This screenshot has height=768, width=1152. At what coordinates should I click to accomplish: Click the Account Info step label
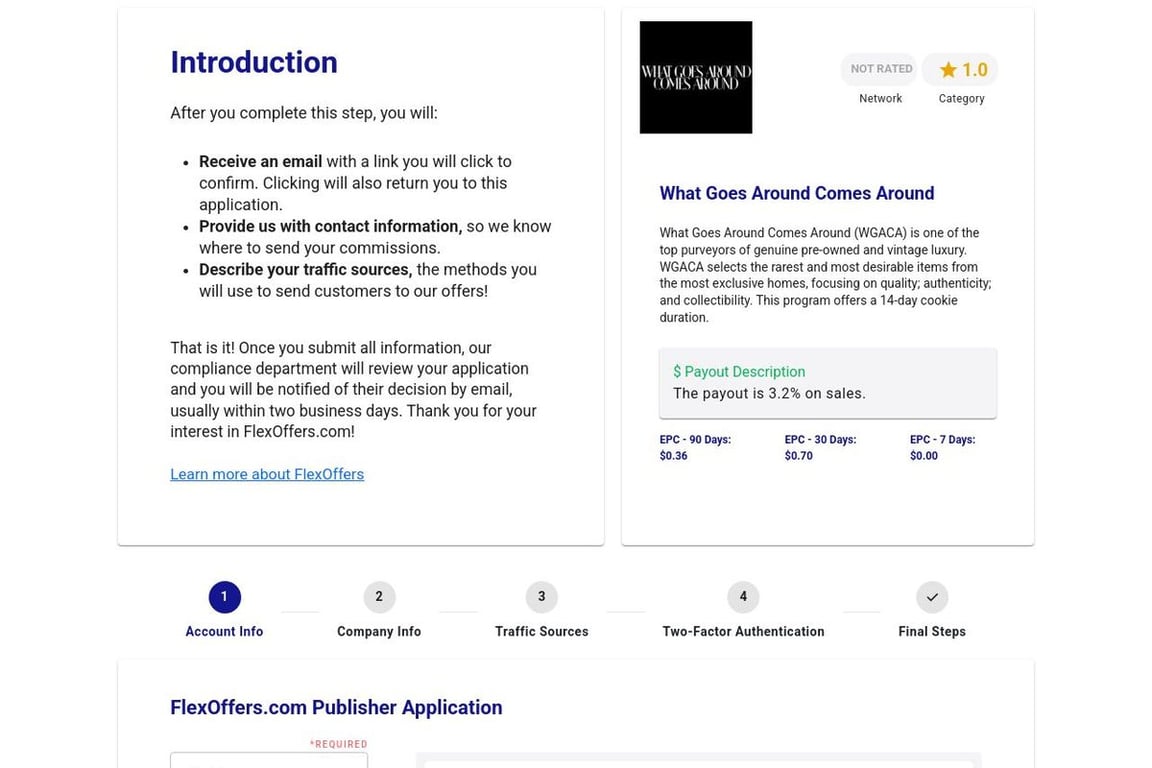pyautogui.click(x=224, y=631)
